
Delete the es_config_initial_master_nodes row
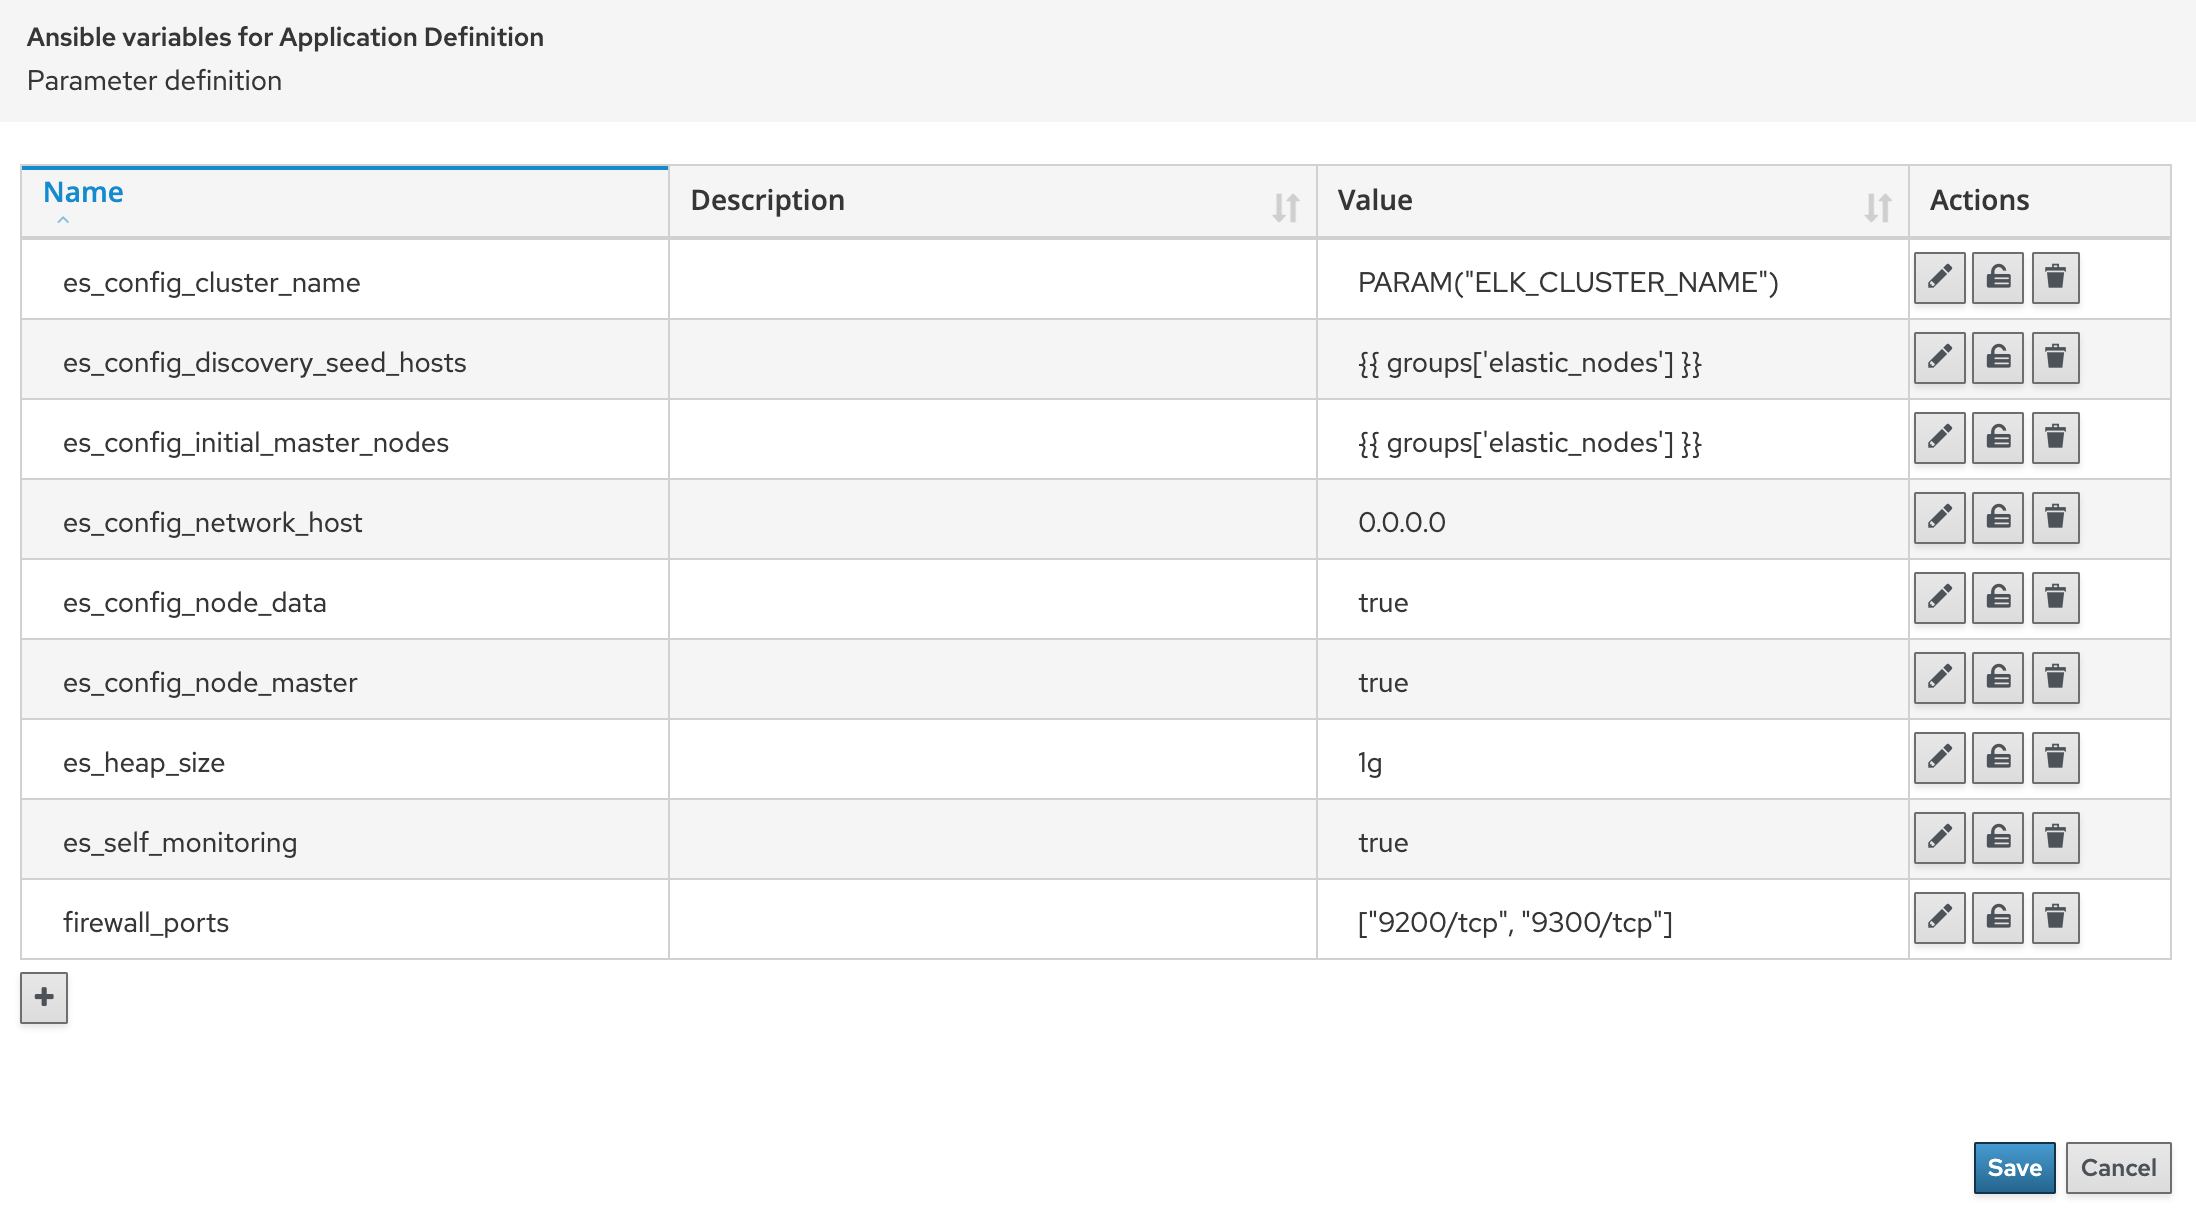click(x=2055, y=438)
